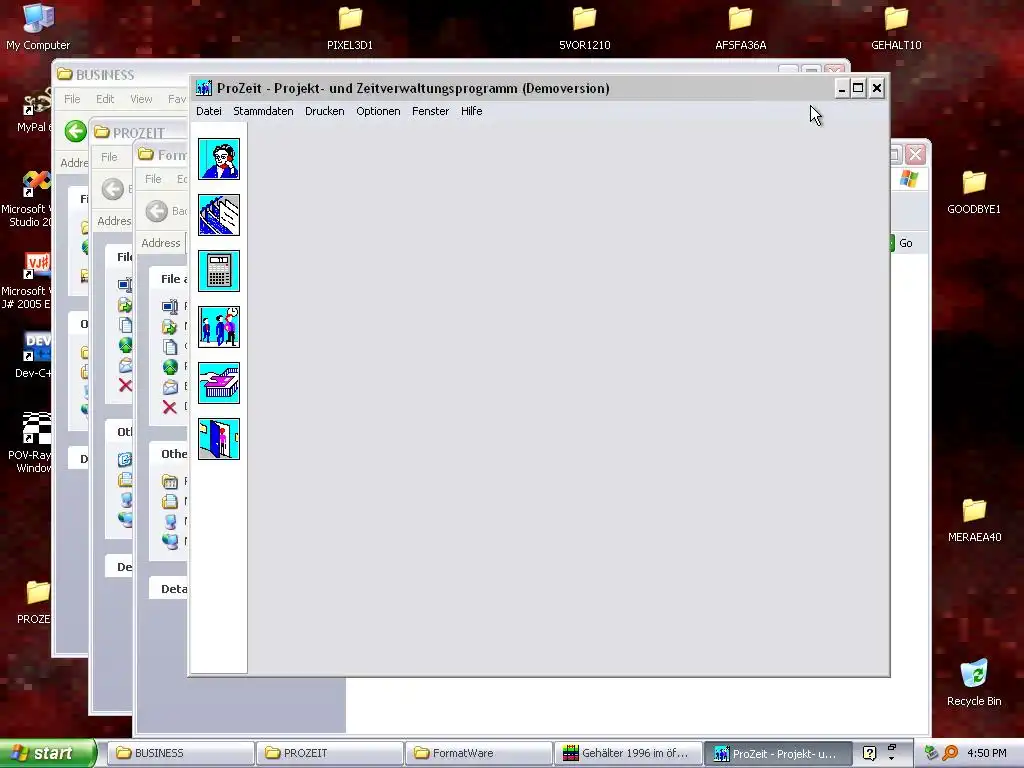Open File menu in BUSINESS window
The image size is (1024, 768).
pyautogui.click(x=72, y=99)
